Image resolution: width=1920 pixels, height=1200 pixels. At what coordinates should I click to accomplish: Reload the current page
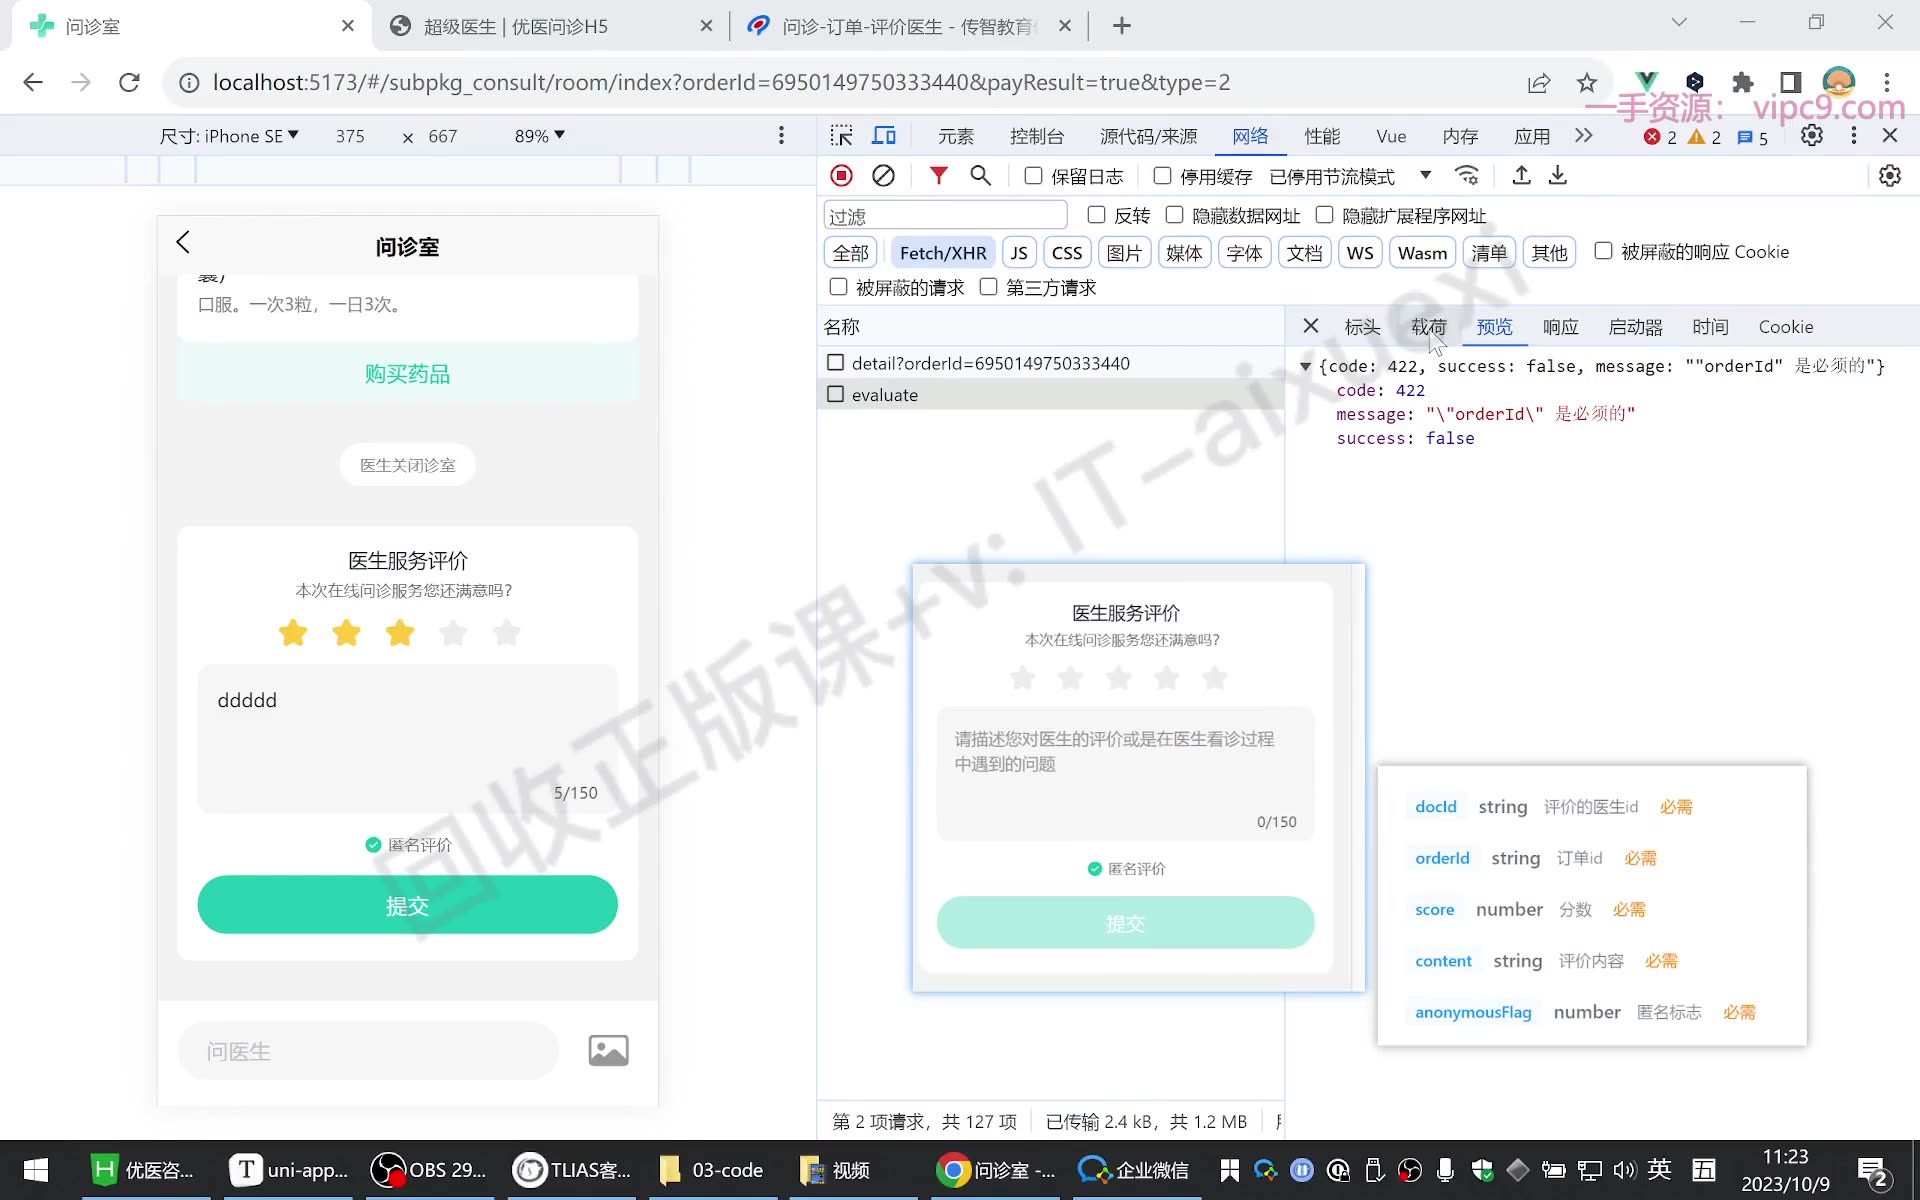pos(129,83)
